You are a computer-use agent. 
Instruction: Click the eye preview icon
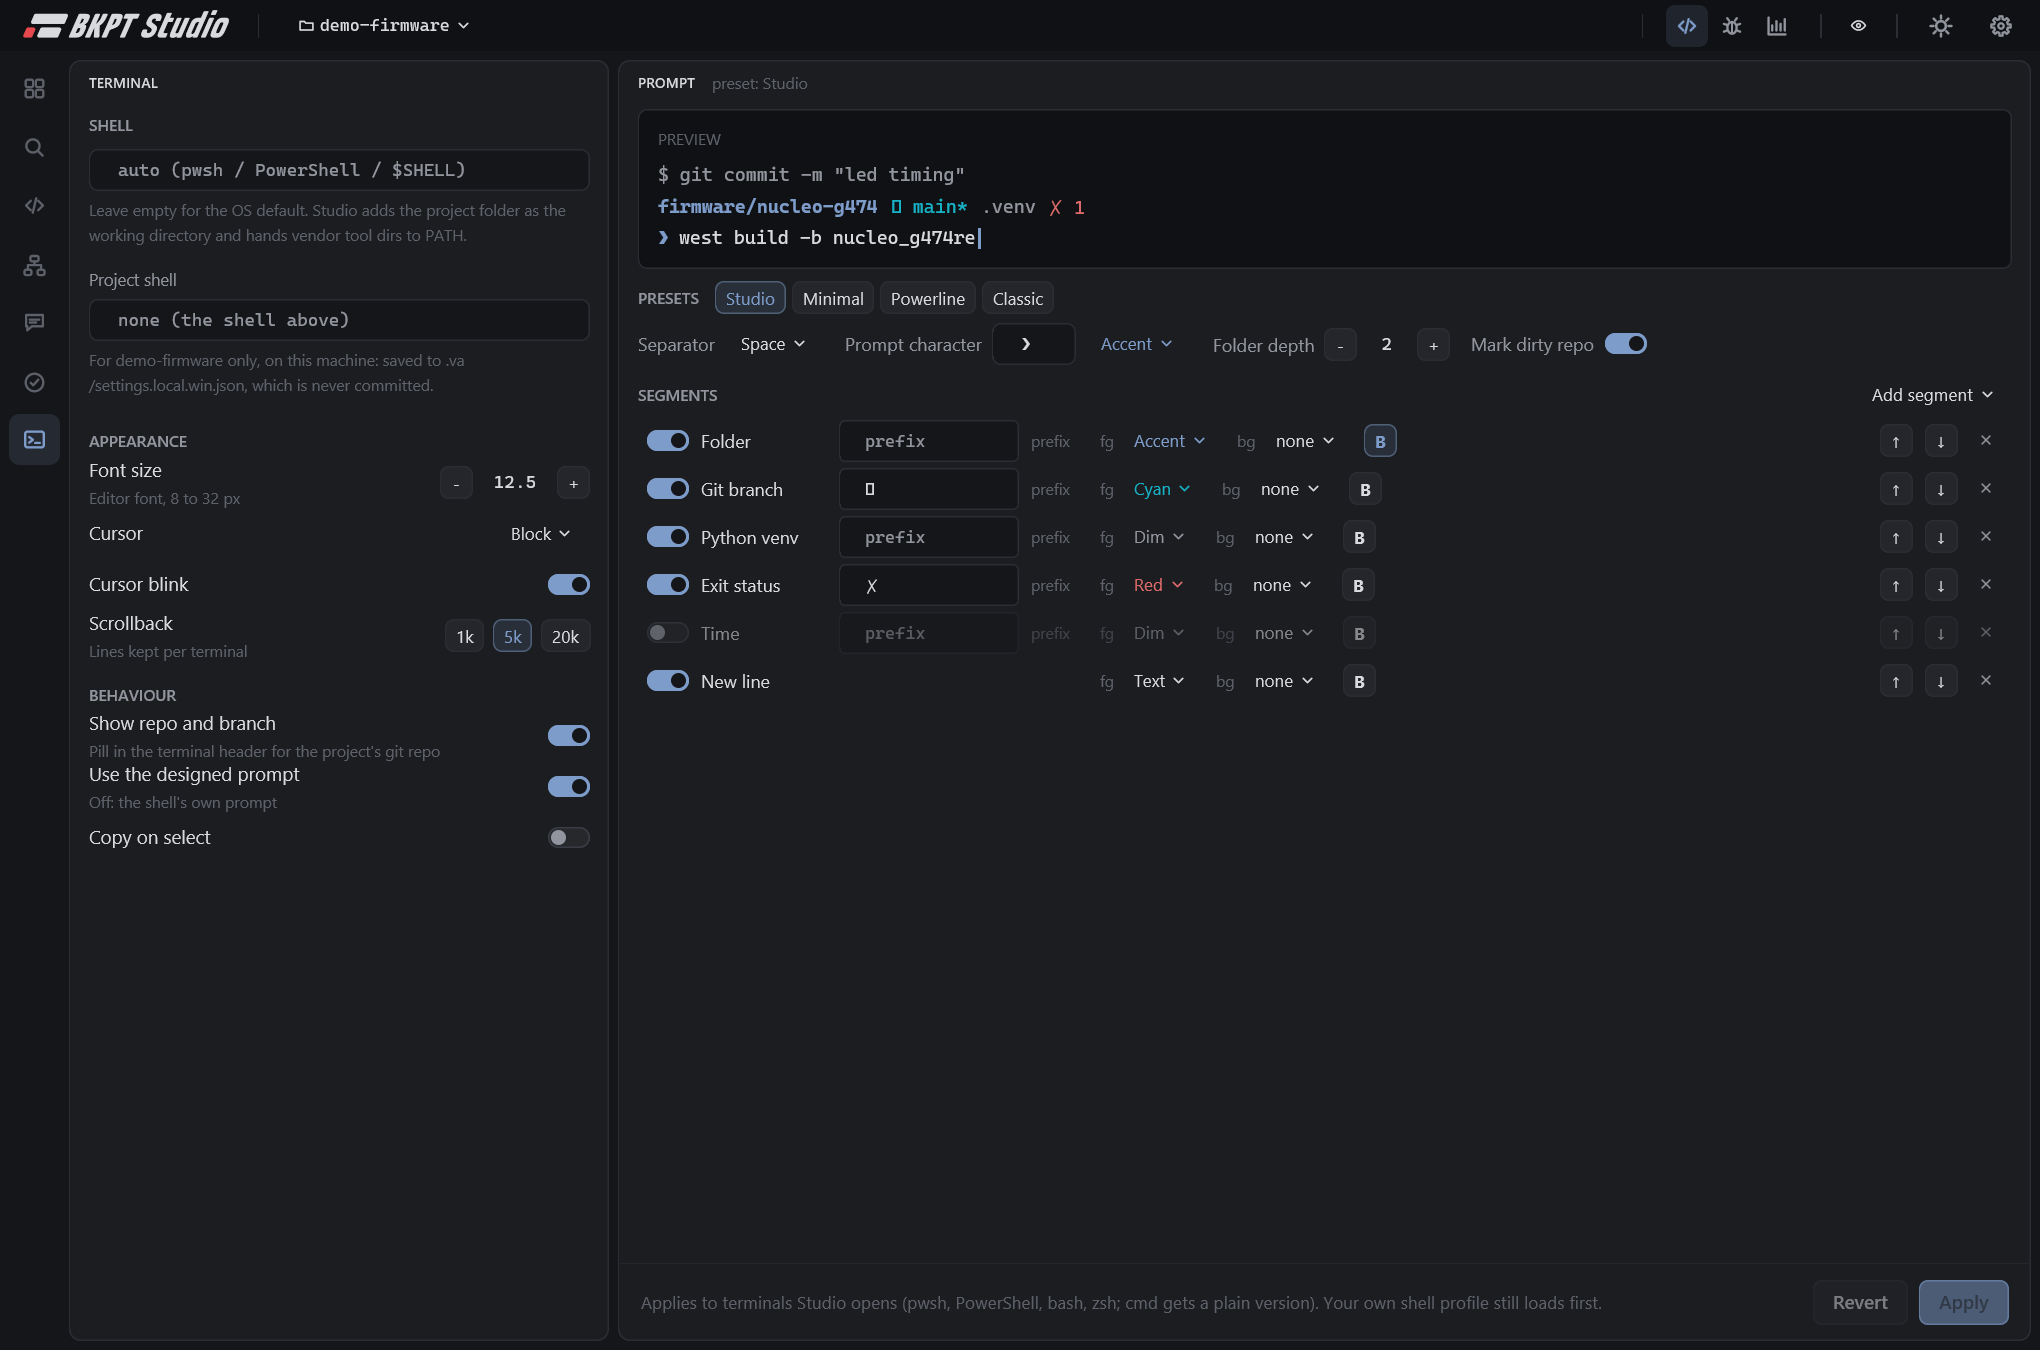click(x=1858, y=26)
